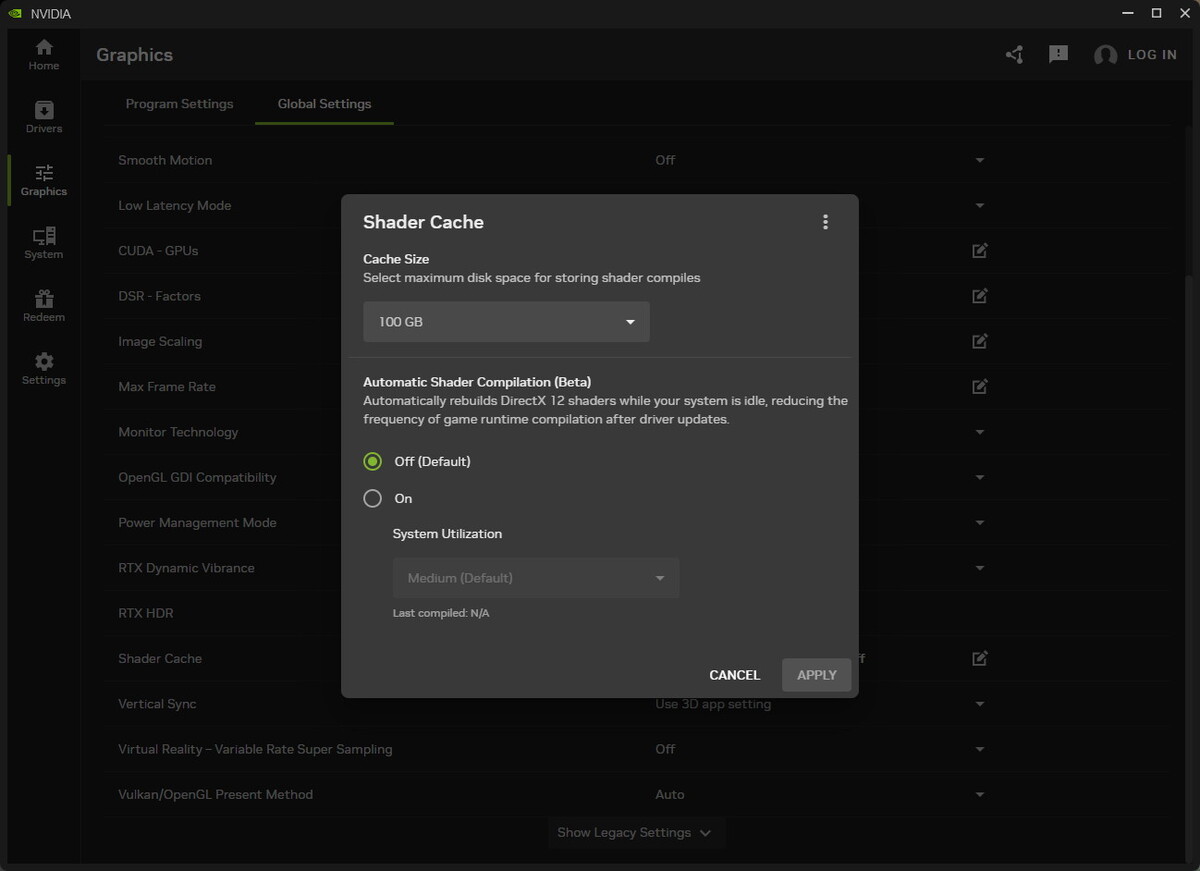Screen dimensions: 1200x871
Task: Turn On Automatic Shader Compilation
Action: (x=373, y=498)
